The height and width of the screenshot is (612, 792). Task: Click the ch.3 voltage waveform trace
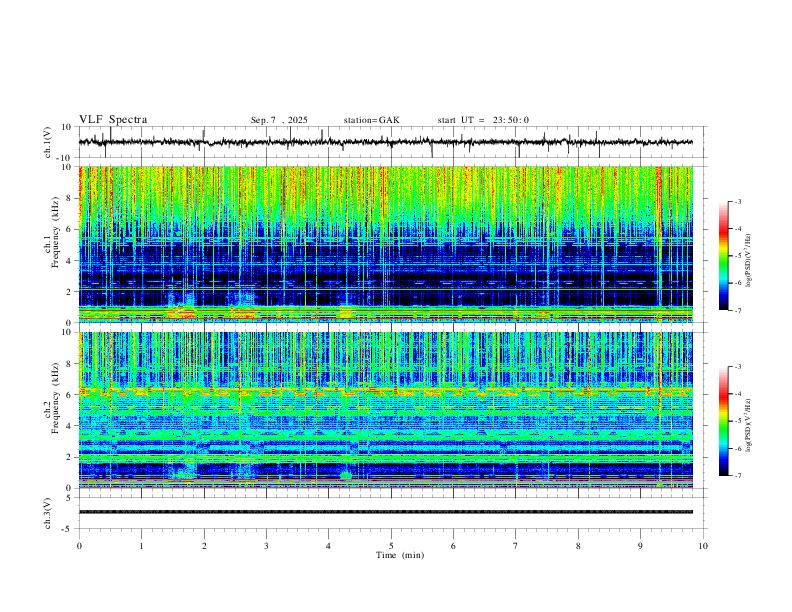[x=385, y=512]
